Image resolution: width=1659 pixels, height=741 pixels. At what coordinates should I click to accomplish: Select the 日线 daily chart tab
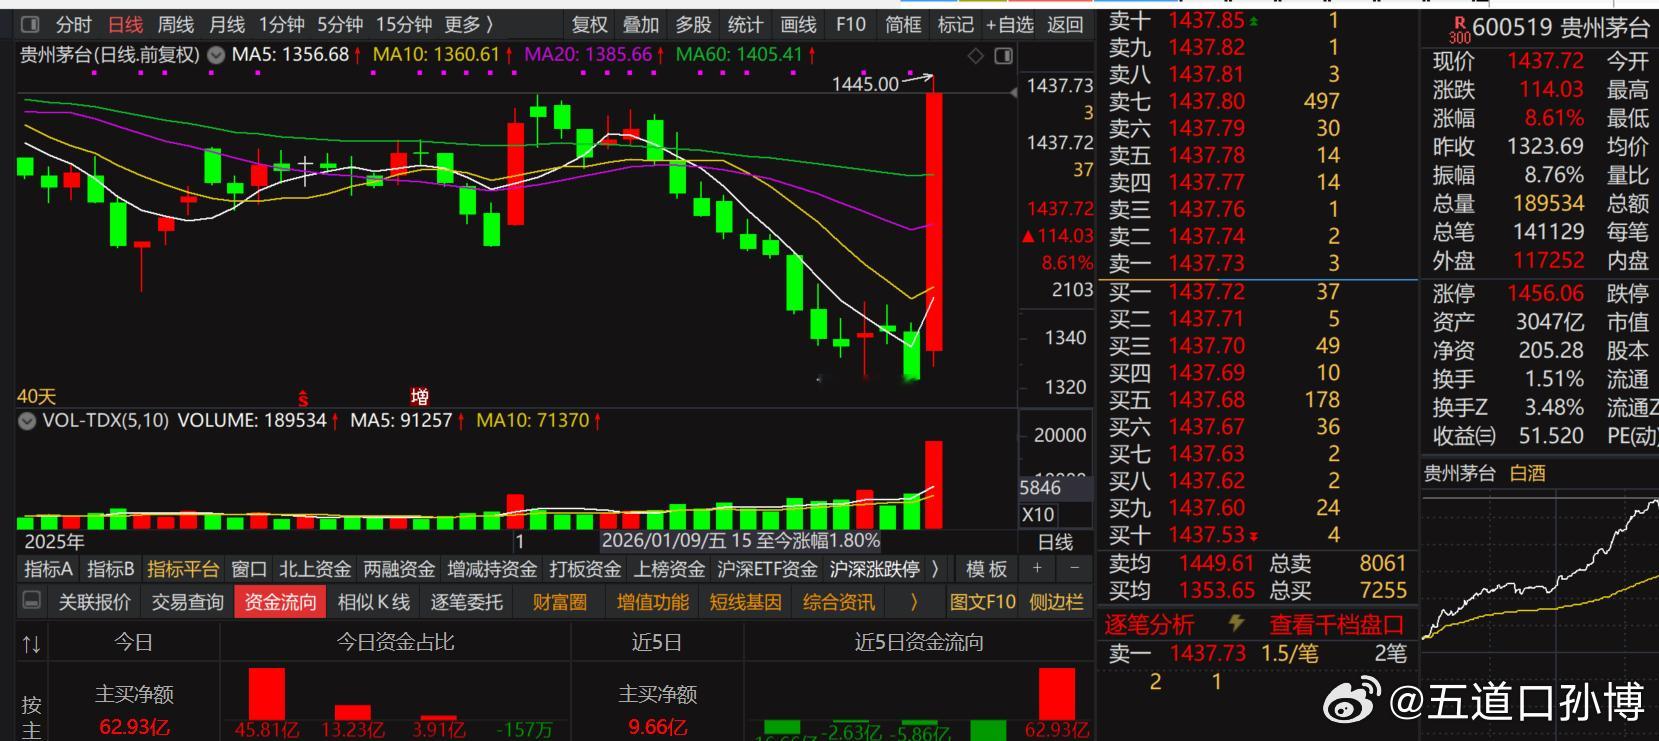[x=125, y=24]
